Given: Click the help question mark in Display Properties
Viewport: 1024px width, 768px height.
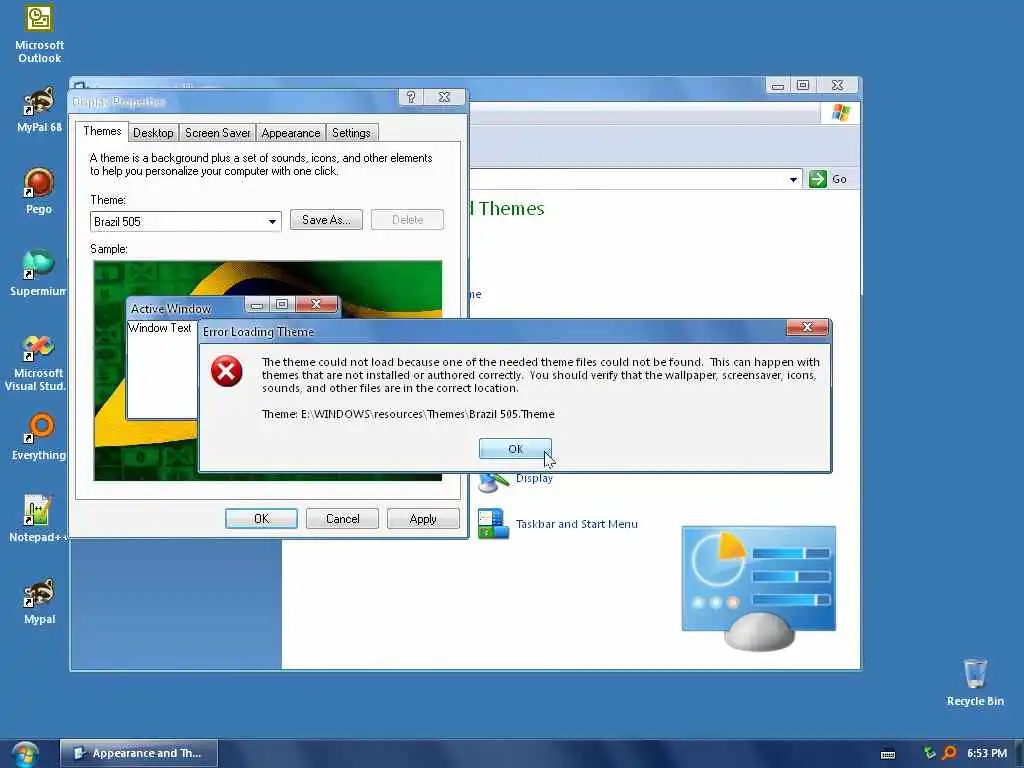Looking at the screenshot, I should click(x=410, y=97).
